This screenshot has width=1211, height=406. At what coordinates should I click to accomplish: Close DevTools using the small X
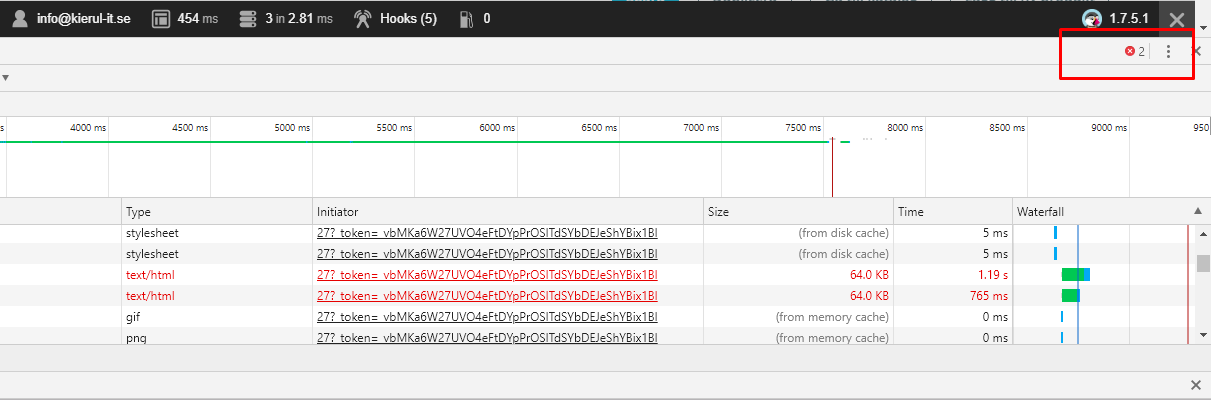[x=1197, y=50]
